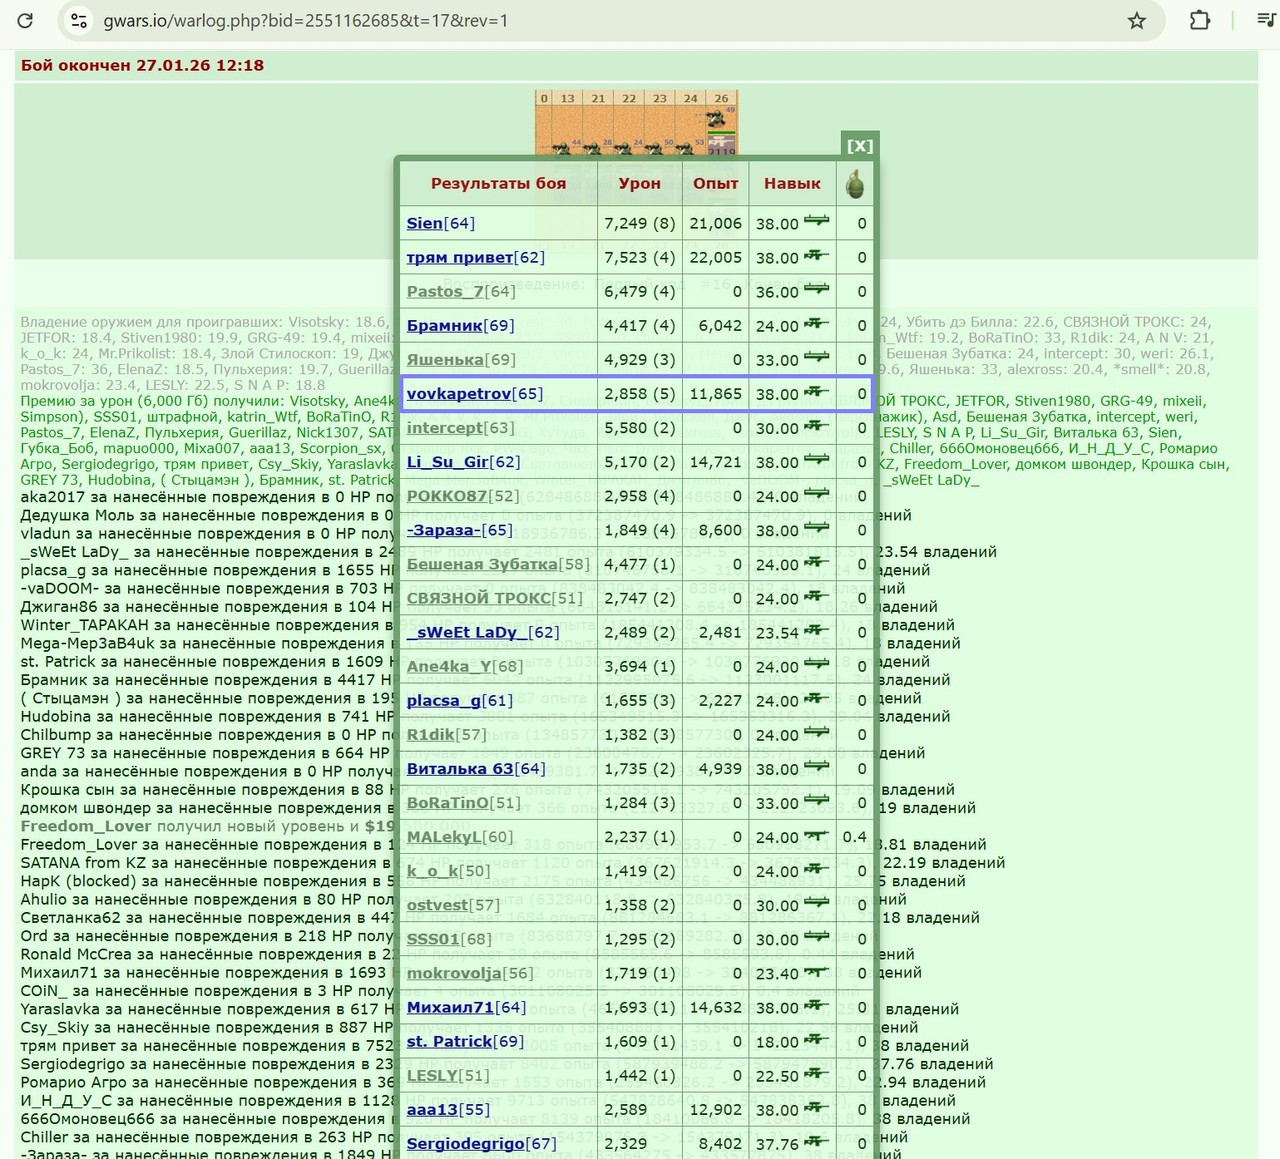Click the grenade icon in results header
This screenshot has width=1280, height=1159.
click(x=855, y=184)
